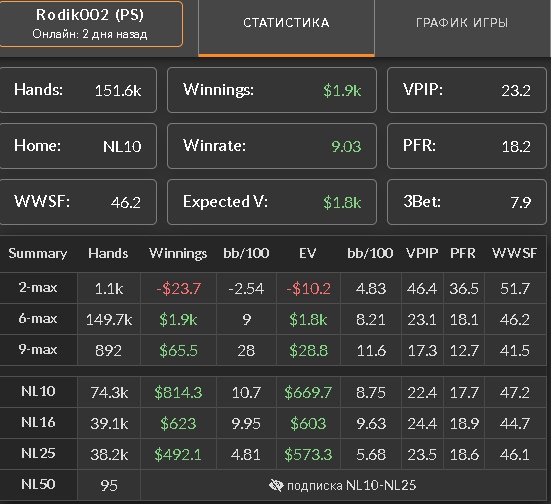Select the 6-max summary row
Image resolution: width=551 pixels, height=504 pixels.
pos(273,319)
